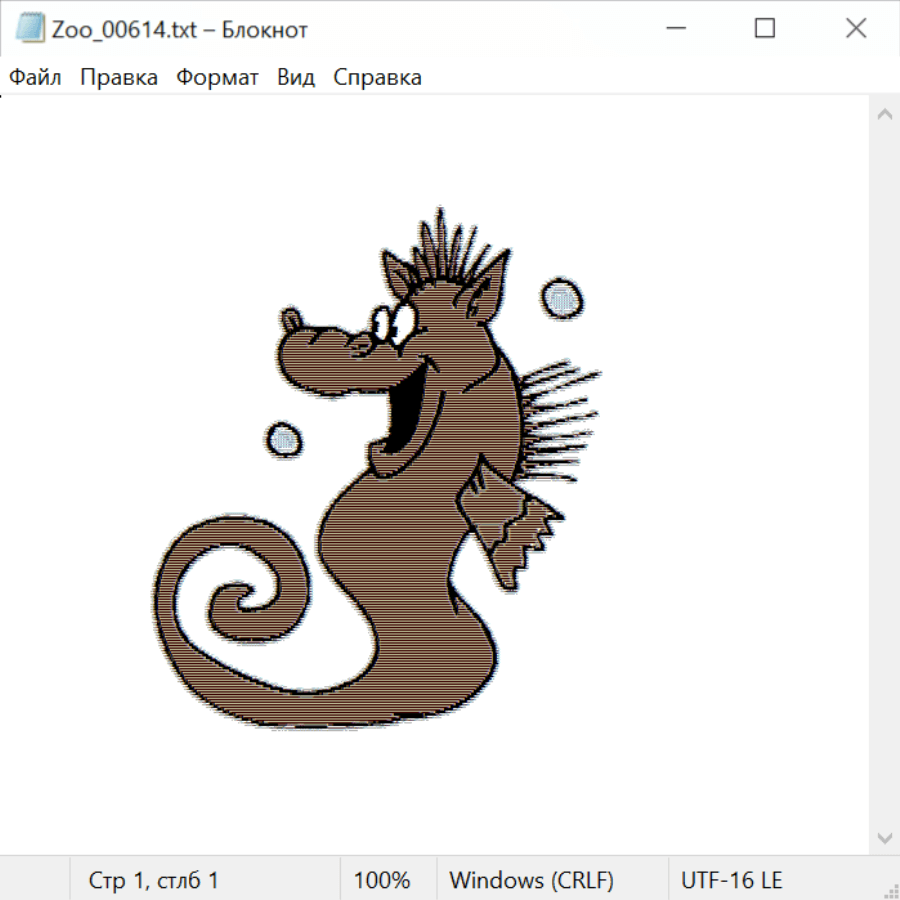This screenshot has height=900, width=900.
Task: Minimize the Notepad window
Action: [x=673, y=30]
